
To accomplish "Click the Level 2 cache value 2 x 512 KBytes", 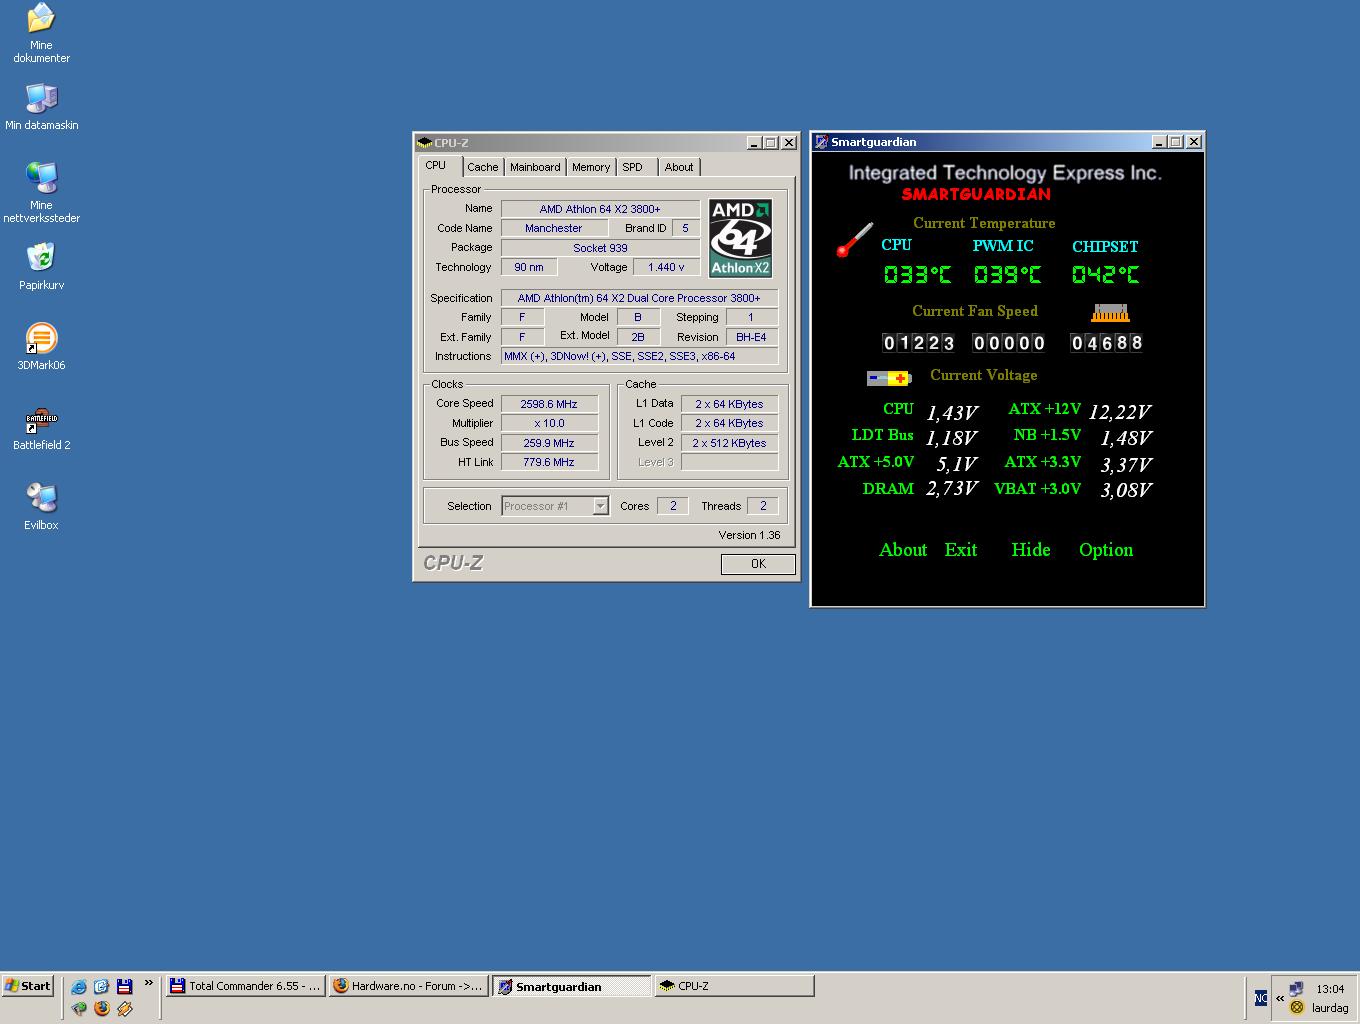I will (729, 443).
